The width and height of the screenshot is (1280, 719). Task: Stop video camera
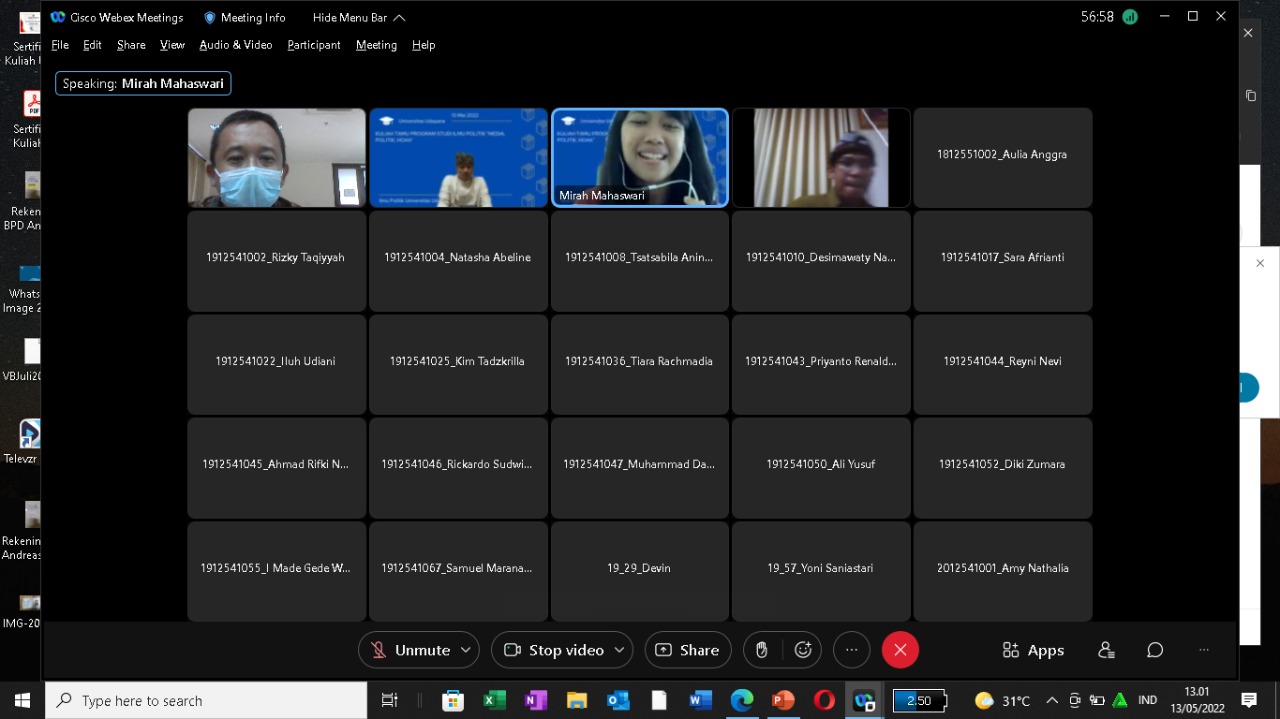coord(555,650)
